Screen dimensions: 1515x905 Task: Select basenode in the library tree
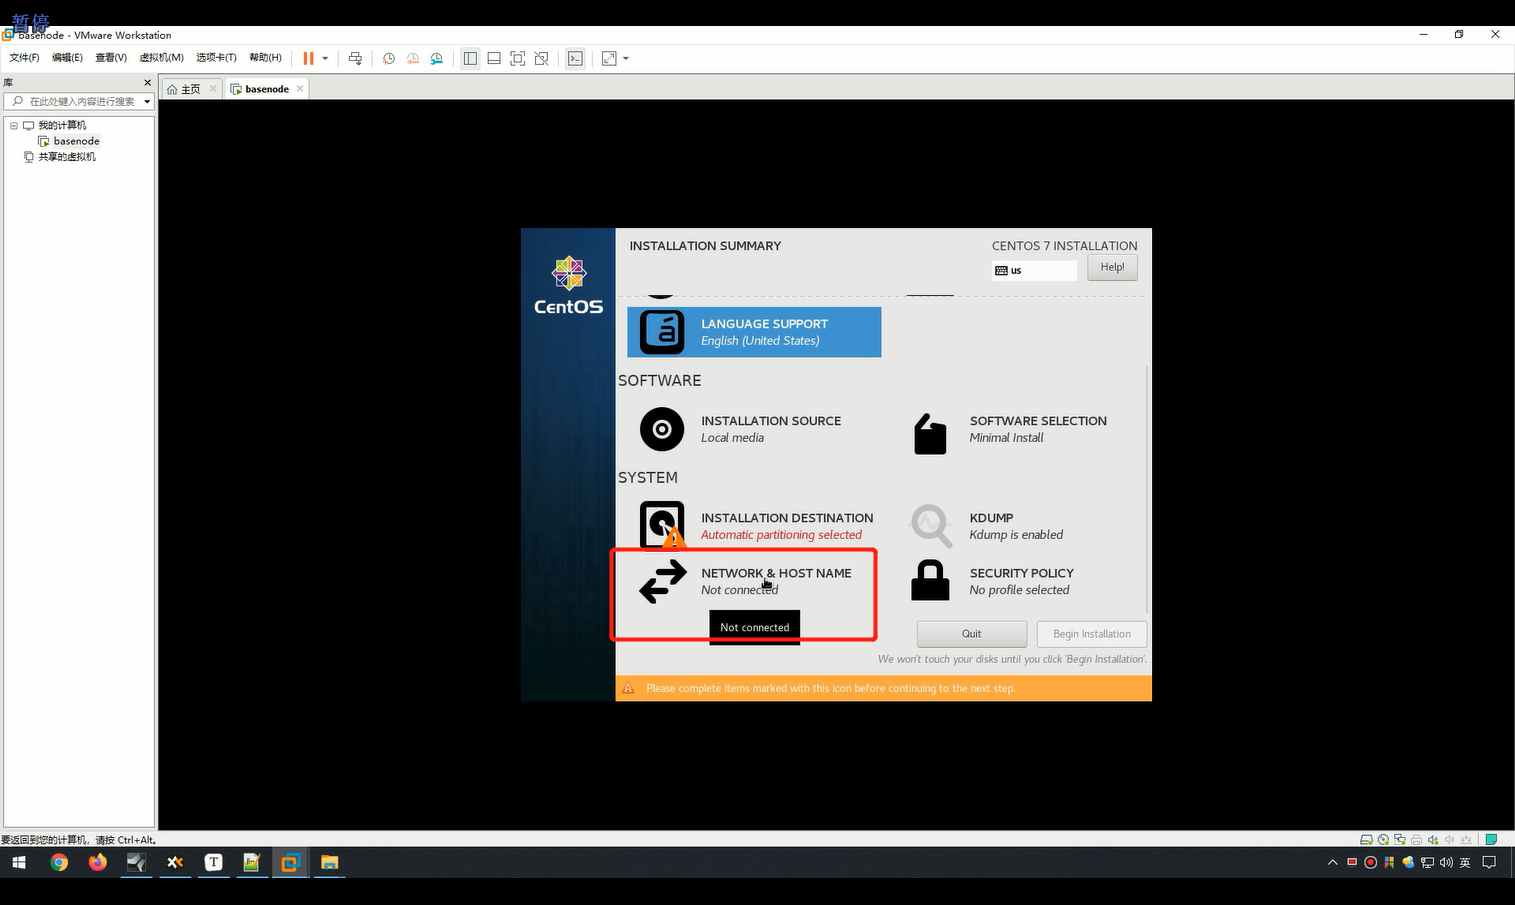click(x=76, y=142)
